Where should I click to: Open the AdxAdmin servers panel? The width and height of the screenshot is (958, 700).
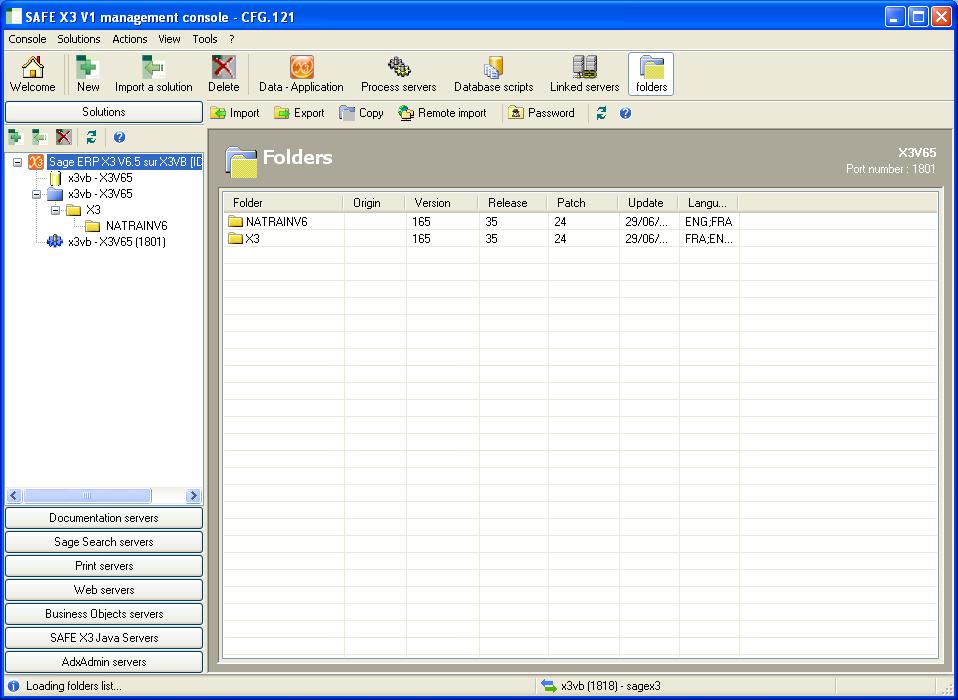coord(104,662)
